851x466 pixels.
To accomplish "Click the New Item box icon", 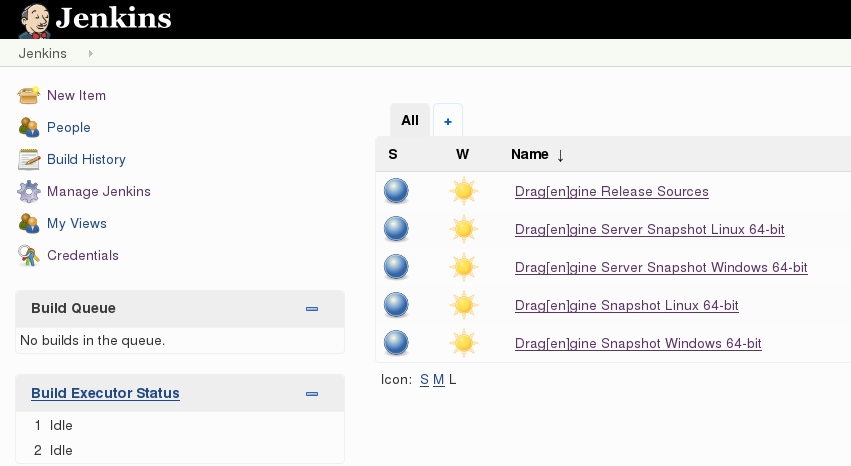I will pyautogui.click(x=29, y=95).
